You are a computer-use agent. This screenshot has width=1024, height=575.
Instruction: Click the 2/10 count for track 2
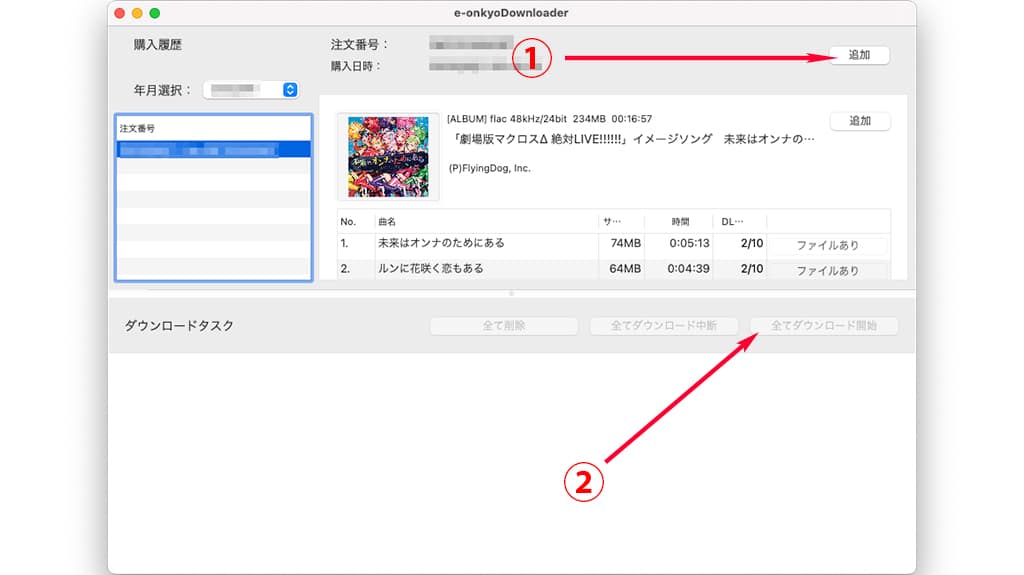[x=752, y=269]
